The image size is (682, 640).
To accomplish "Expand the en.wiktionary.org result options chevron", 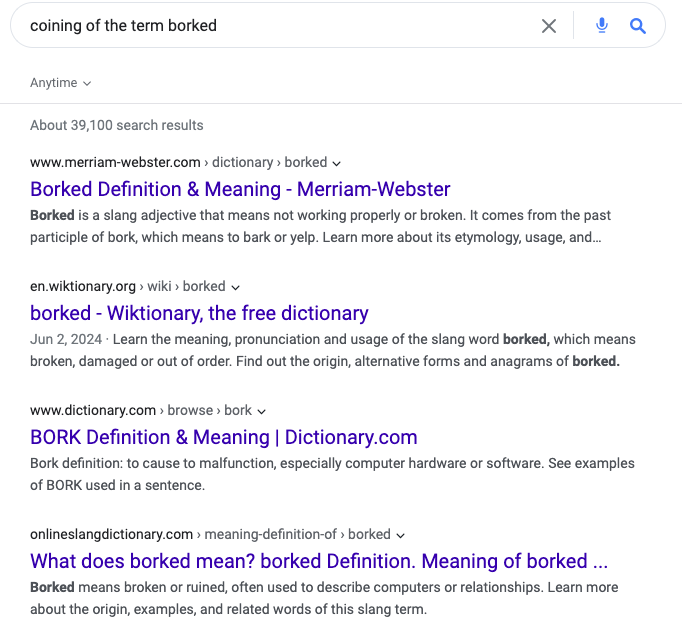I will coord(235,288).
